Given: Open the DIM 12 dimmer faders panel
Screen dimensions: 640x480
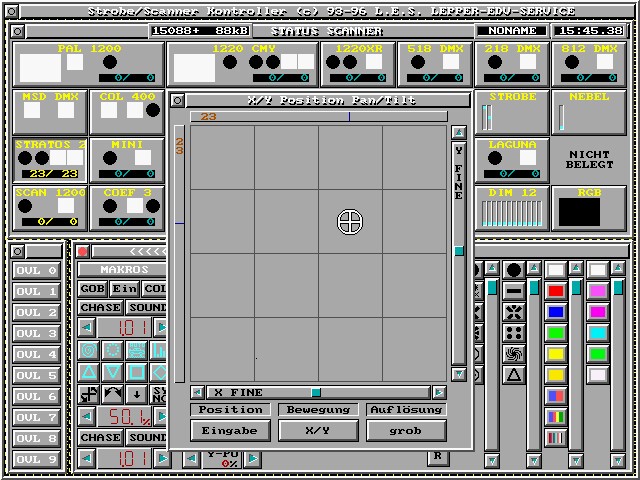Looking at the screenshot, I should [512, 208].
